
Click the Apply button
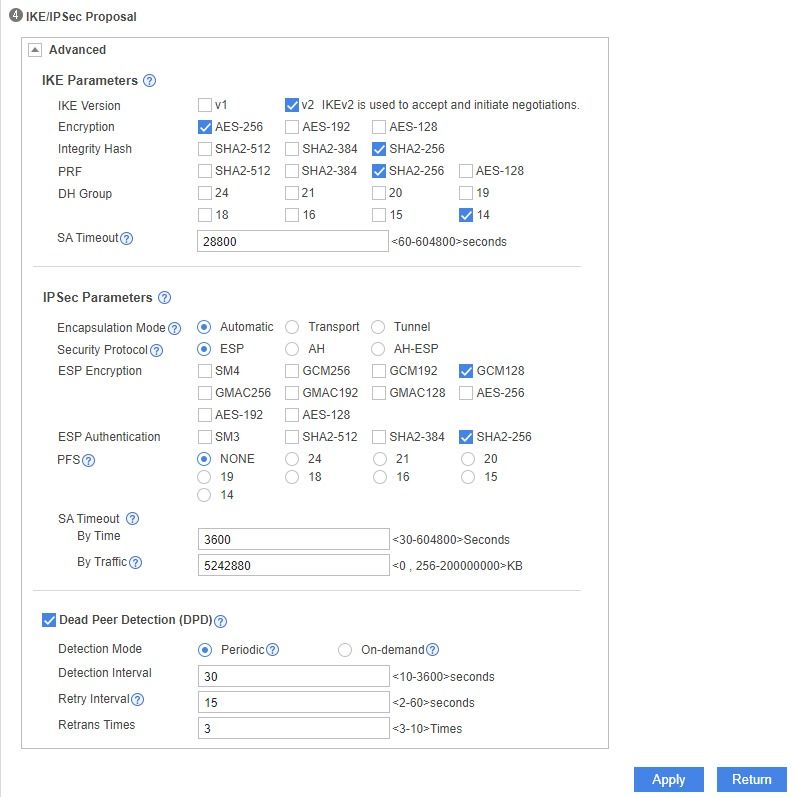[668, 779]
